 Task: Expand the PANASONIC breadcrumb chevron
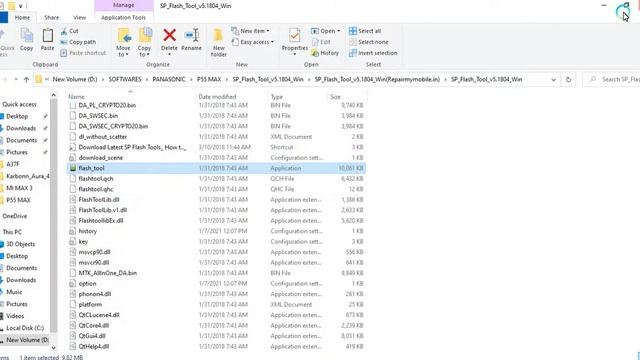[191, 80]
